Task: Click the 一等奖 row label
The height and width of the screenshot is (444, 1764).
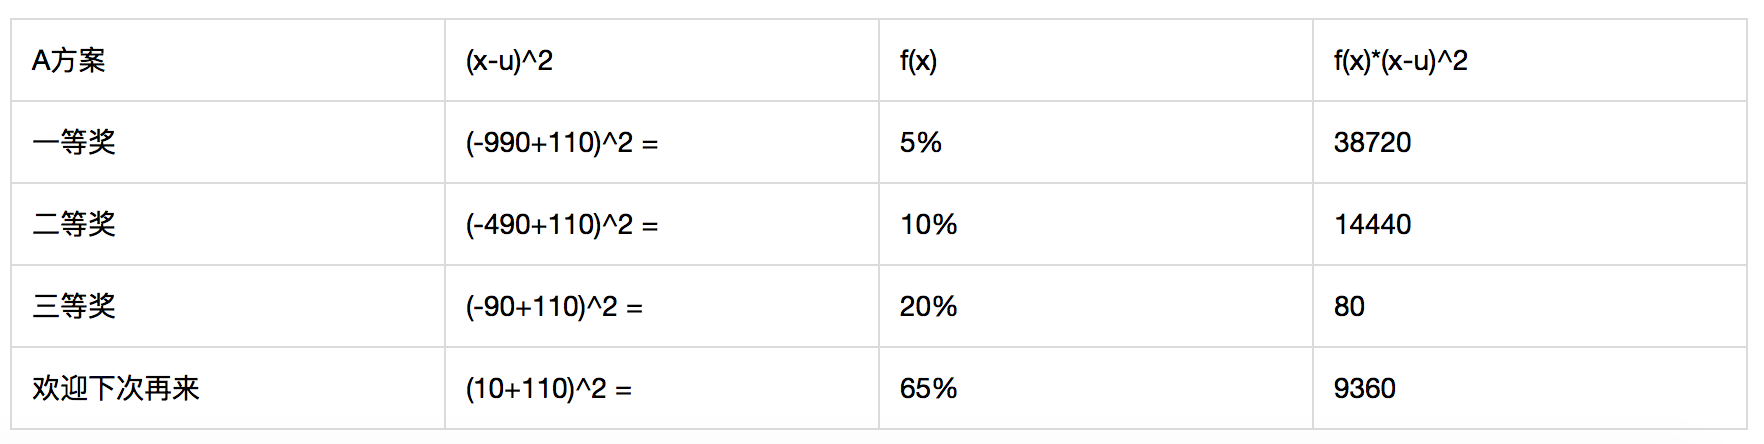Action: click(74, 143)
